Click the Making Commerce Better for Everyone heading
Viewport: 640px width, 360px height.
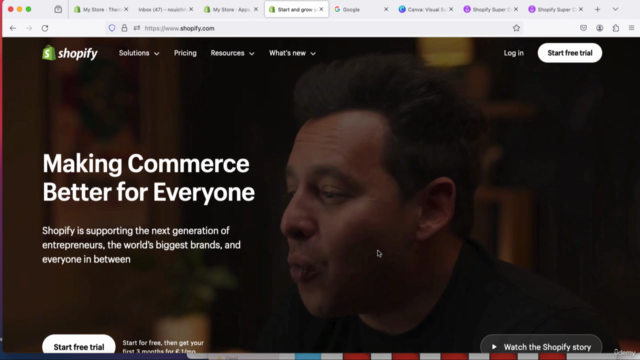coord(149,178)
